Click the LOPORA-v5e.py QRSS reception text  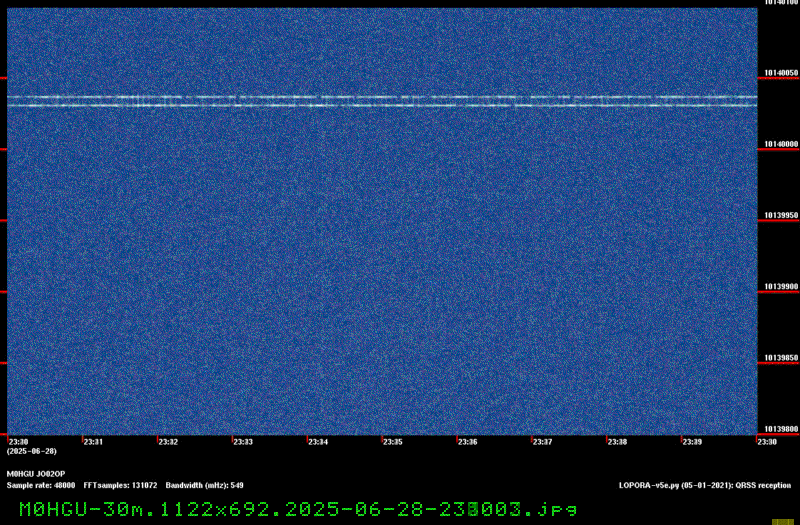coord(705,485)
